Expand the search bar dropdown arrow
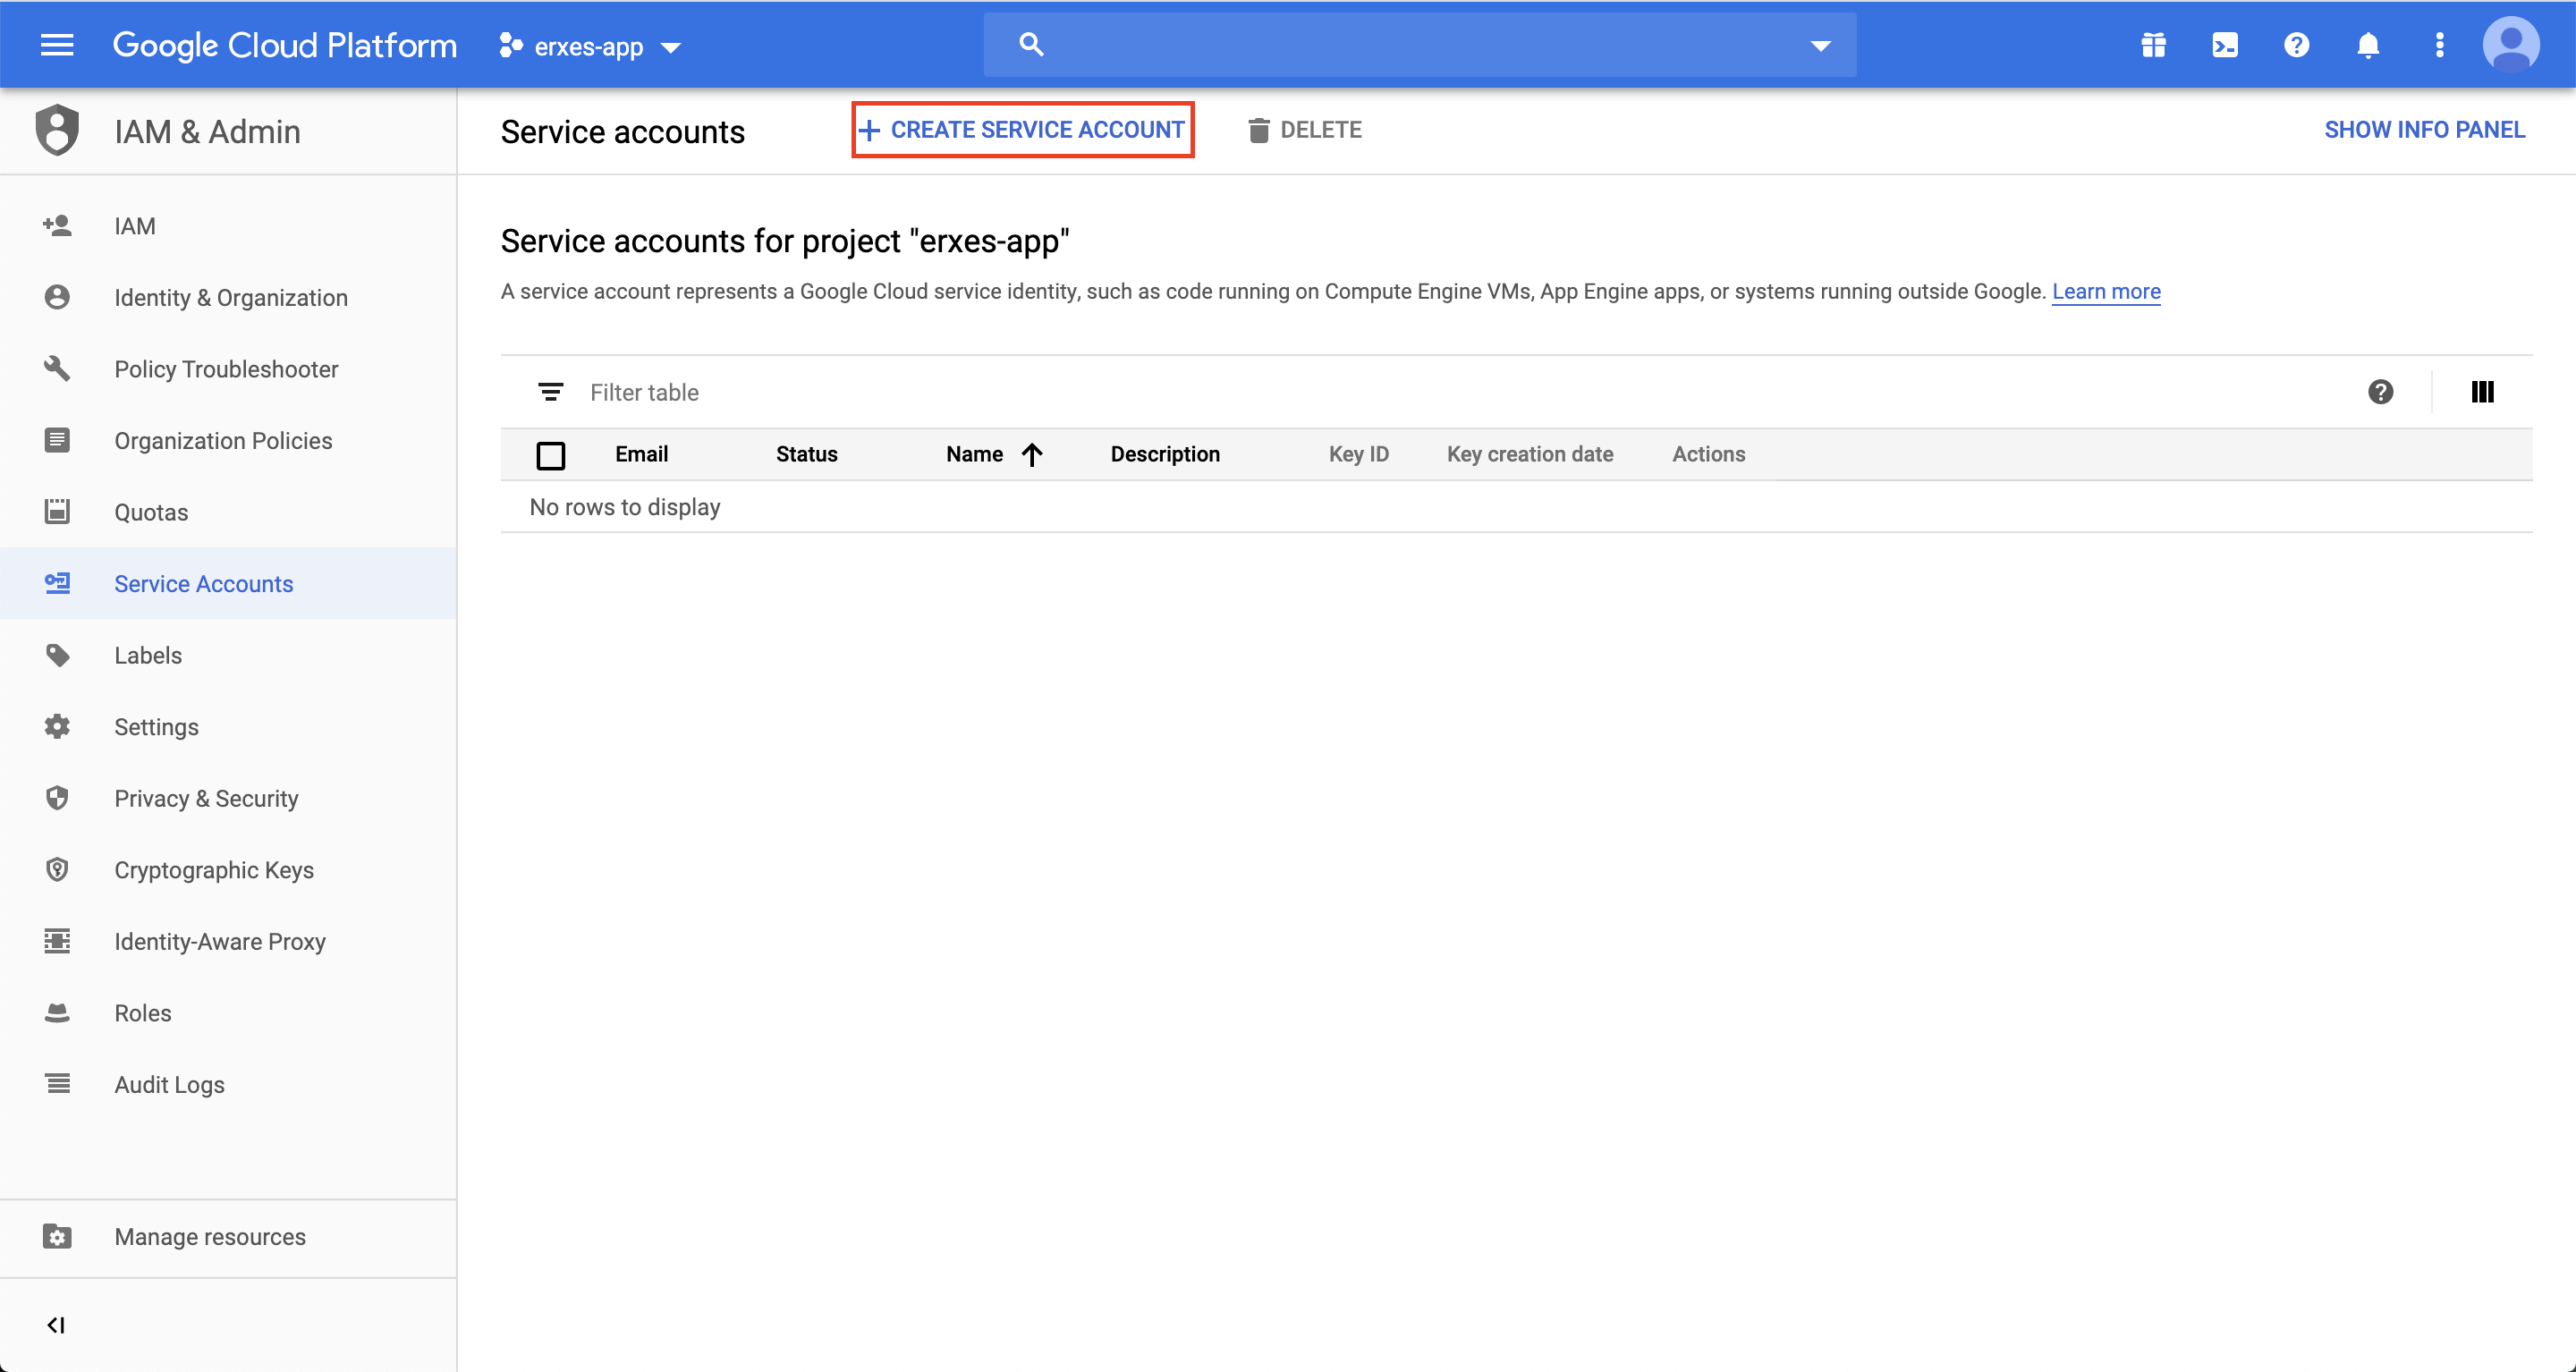This screenshot has height=1372, width=2576. [x=1820, y=45]
